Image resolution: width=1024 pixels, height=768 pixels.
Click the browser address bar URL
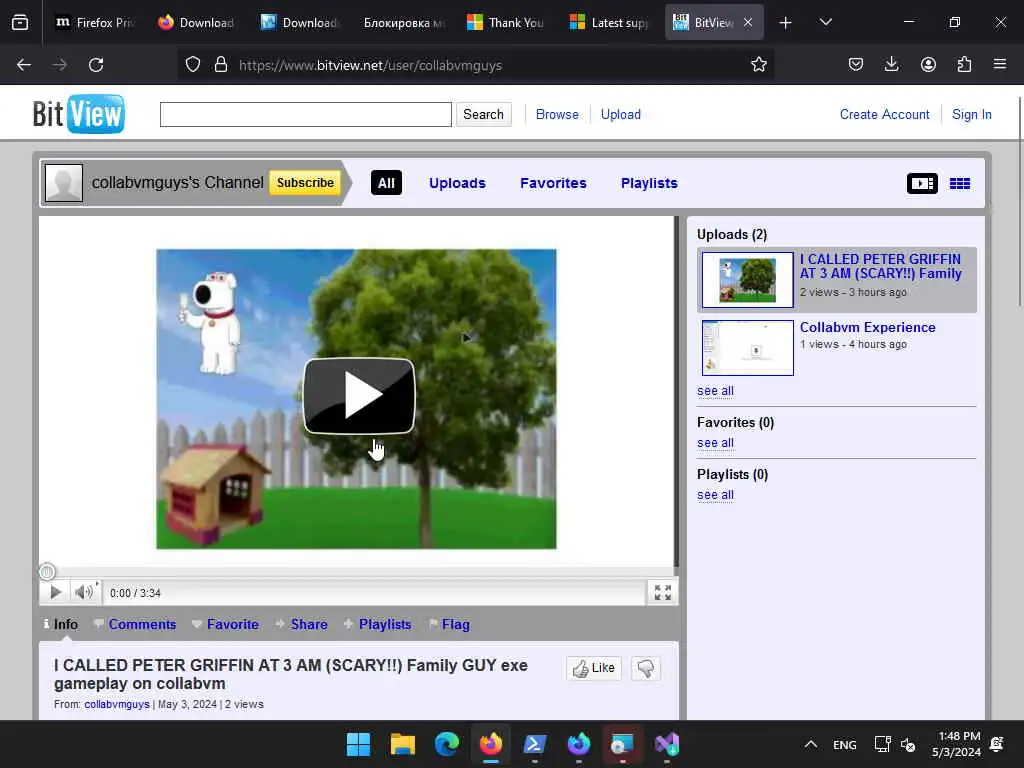[370, 65]
